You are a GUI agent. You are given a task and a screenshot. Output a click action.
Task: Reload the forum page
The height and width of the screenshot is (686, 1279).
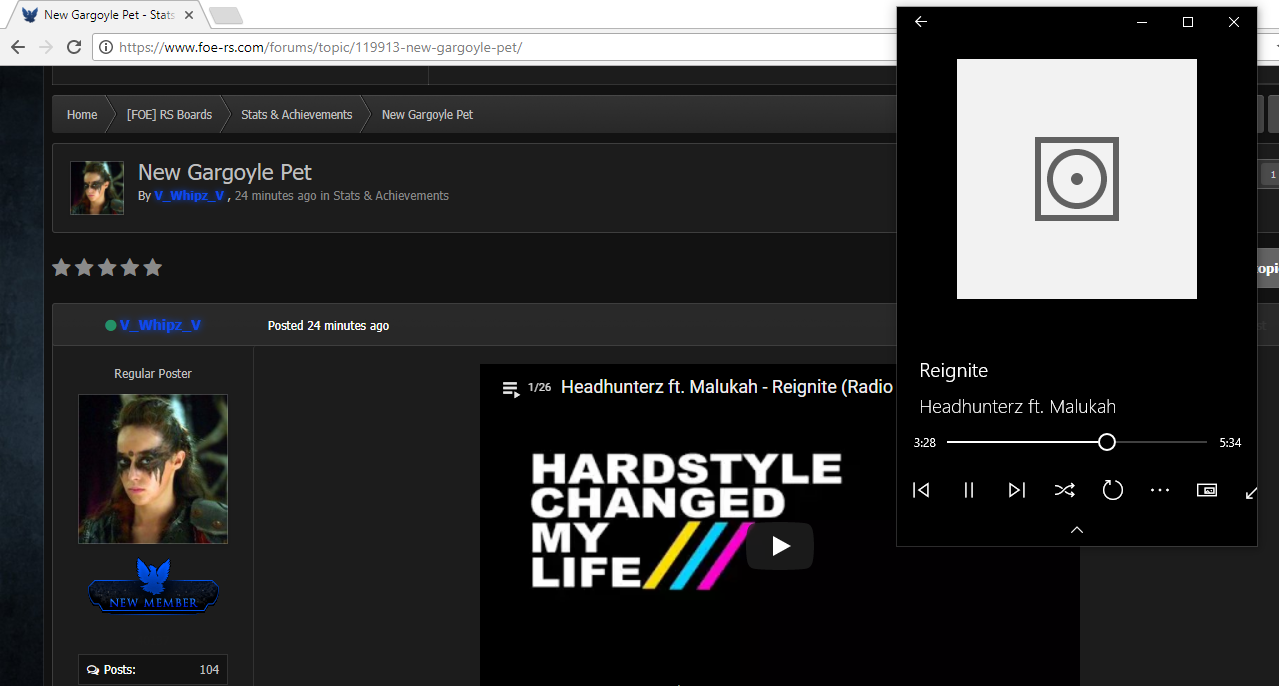74,47
